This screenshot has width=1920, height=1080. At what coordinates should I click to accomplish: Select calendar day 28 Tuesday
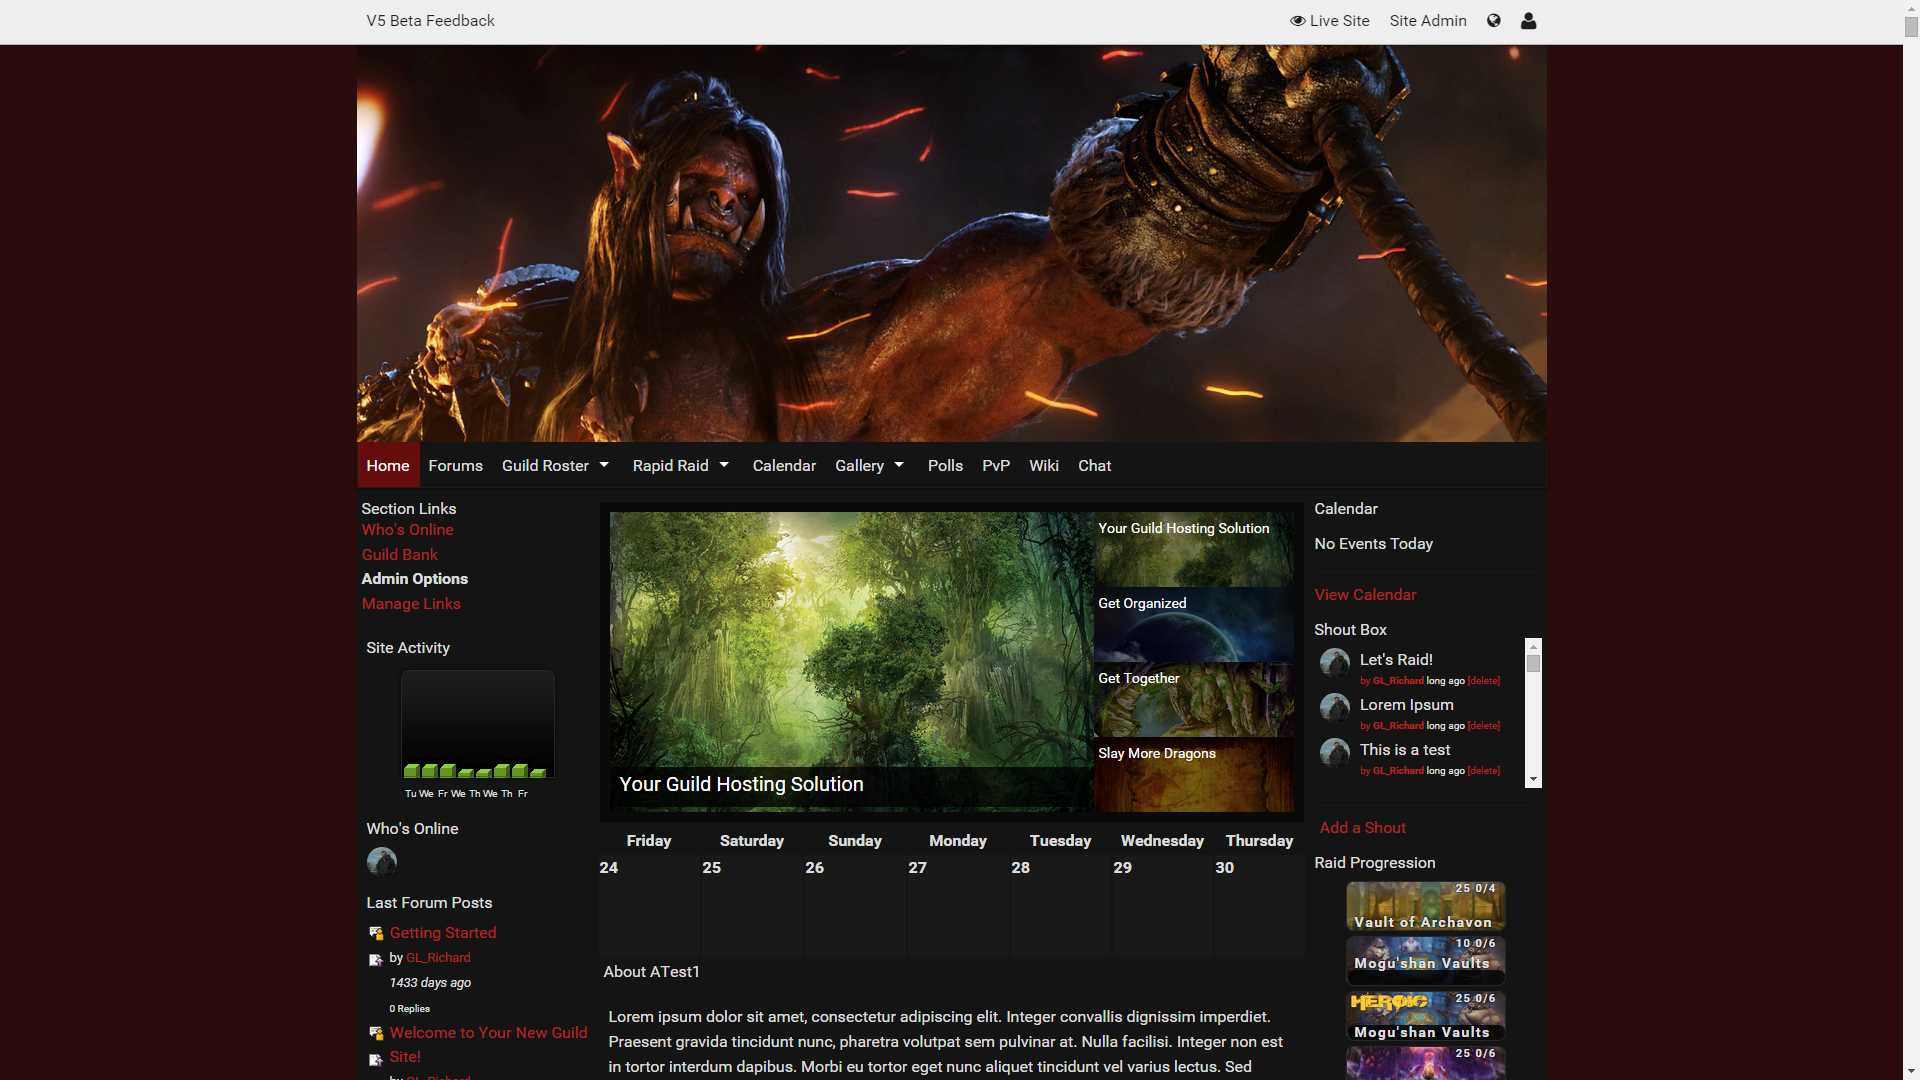pos(1060,905)
